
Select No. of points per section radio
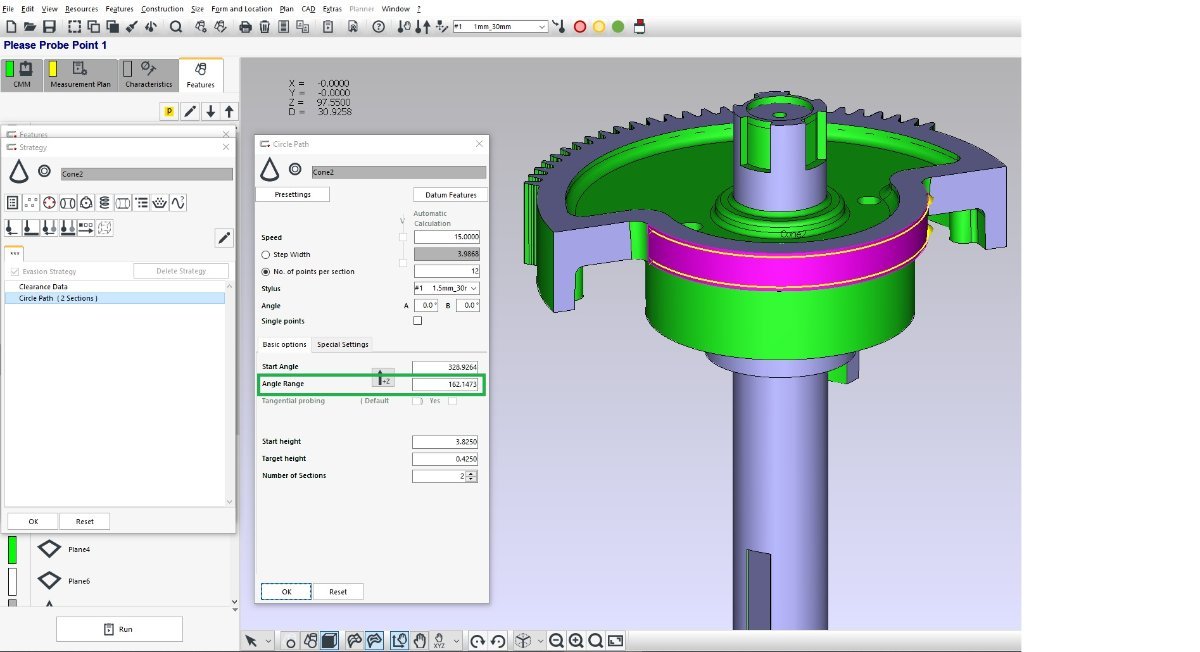click(x=265, y=271)
